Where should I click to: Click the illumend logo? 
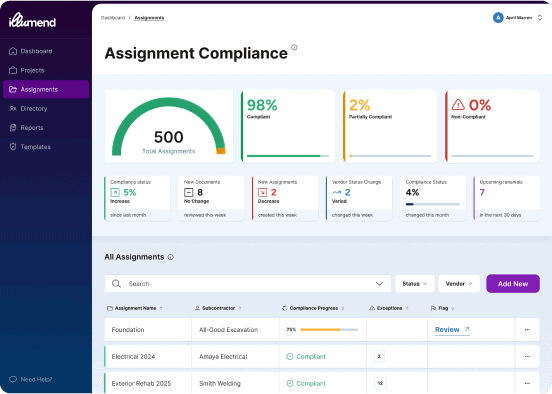point(32,20)
